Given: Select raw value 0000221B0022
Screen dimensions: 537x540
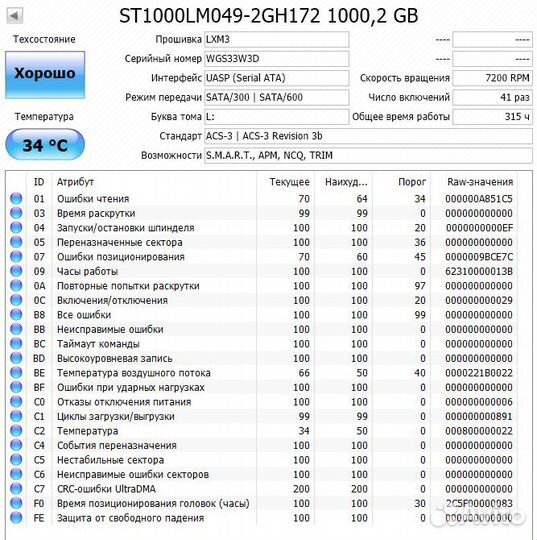Looking at the screenshot, I should tap(479, 373).
